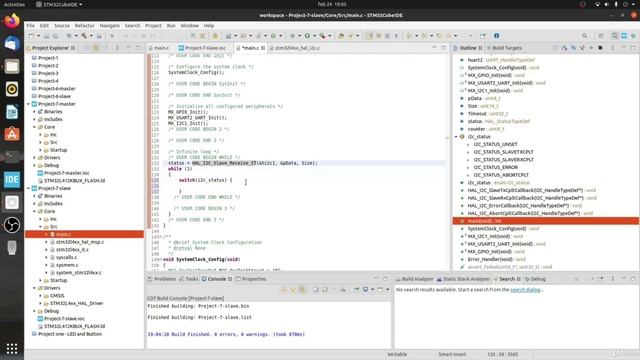The height and width of the screenshot is (360, 640).
Task: Click the Save icon in the main toolbar
Action: (47, 36)
